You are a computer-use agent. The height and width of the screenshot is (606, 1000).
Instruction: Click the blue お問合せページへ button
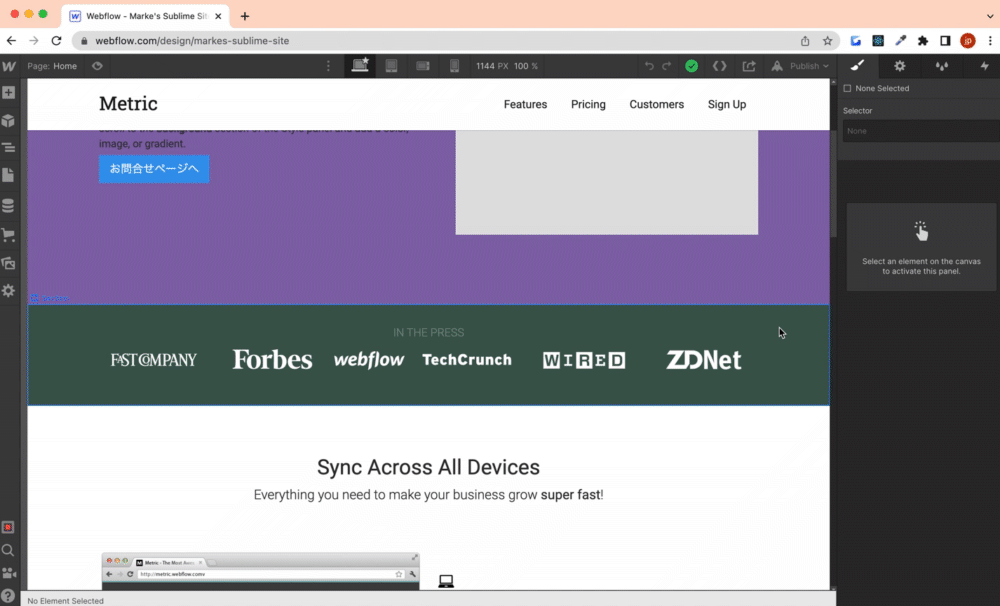coord(154,168)
